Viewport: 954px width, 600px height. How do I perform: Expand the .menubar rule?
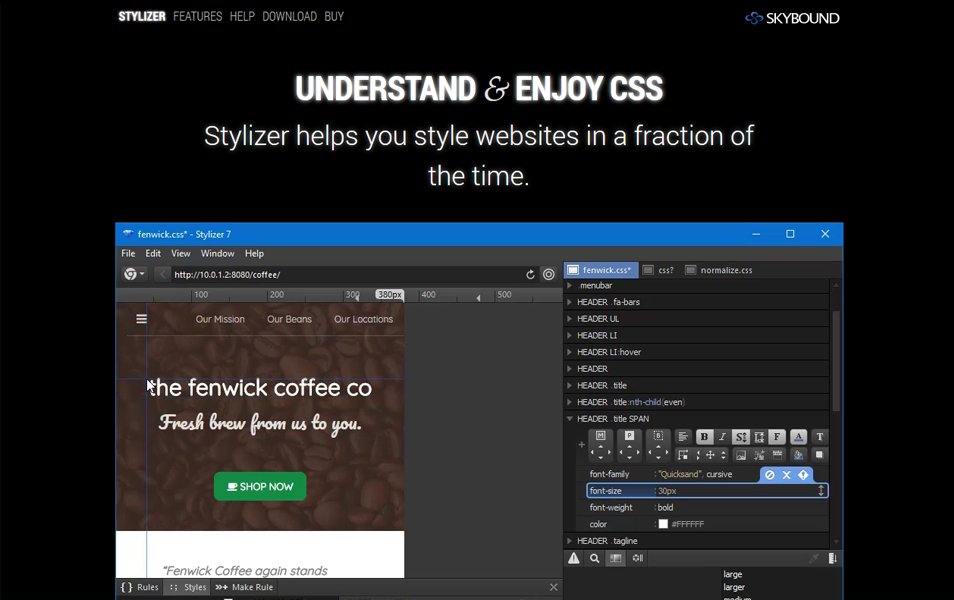[x=569, y=285]
